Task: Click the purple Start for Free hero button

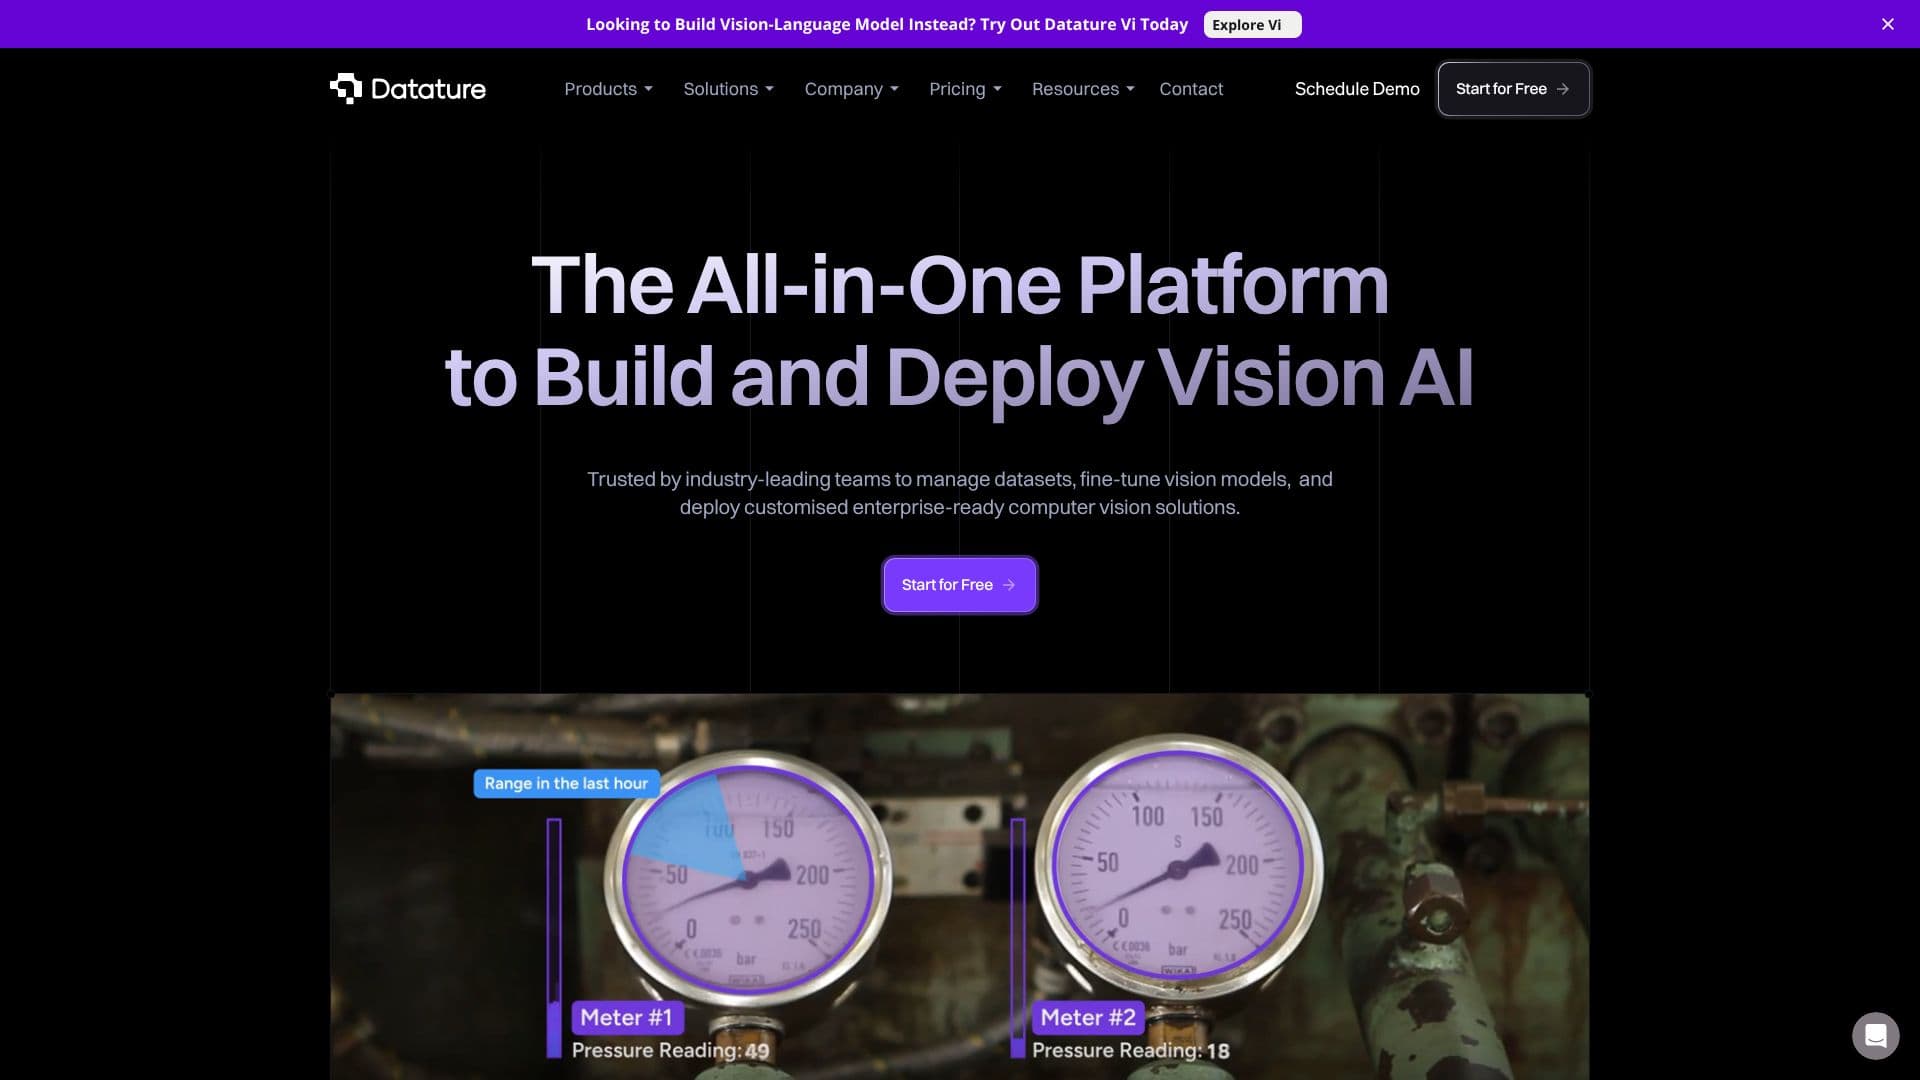Action: pyautogui.click(x=959, y=585)
